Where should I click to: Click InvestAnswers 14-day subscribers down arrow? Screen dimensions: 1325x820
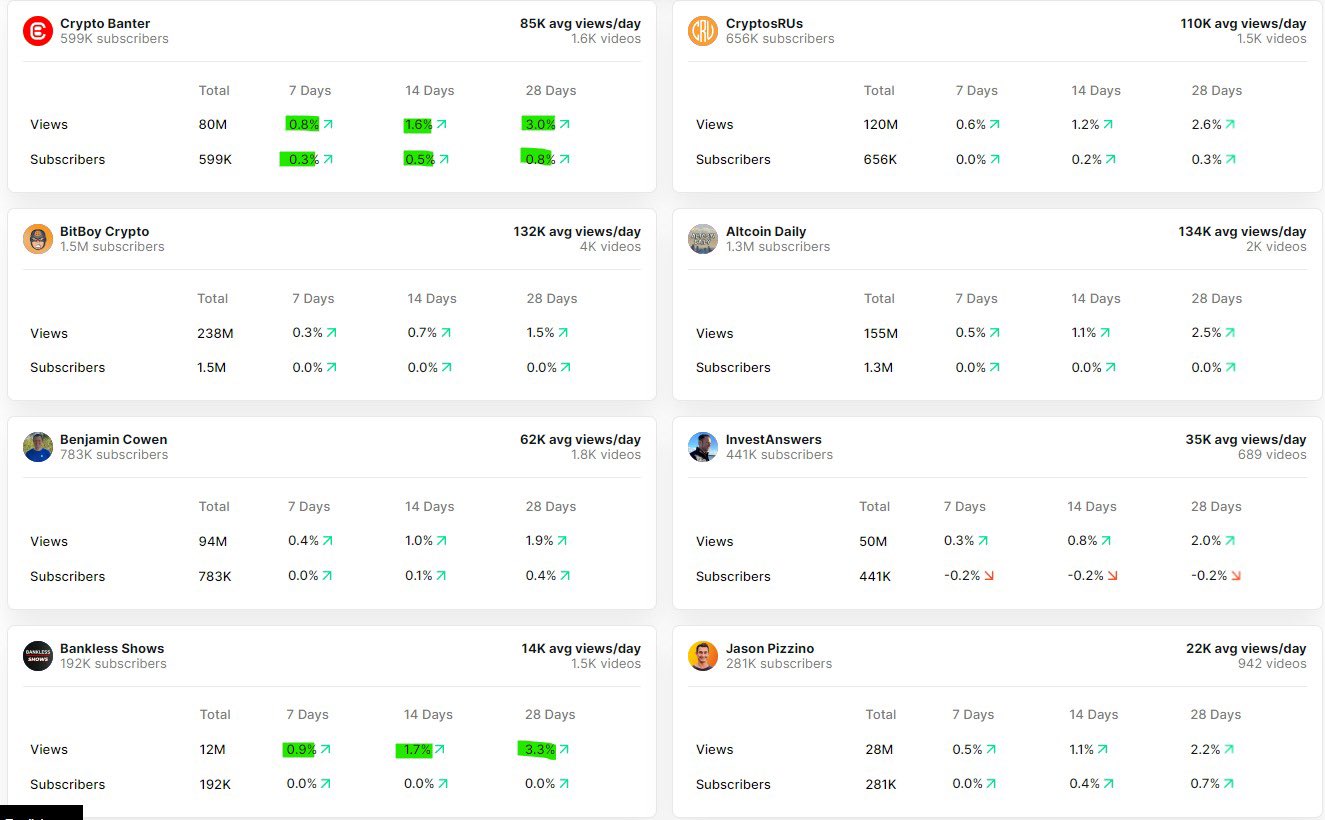point(1112,576)
